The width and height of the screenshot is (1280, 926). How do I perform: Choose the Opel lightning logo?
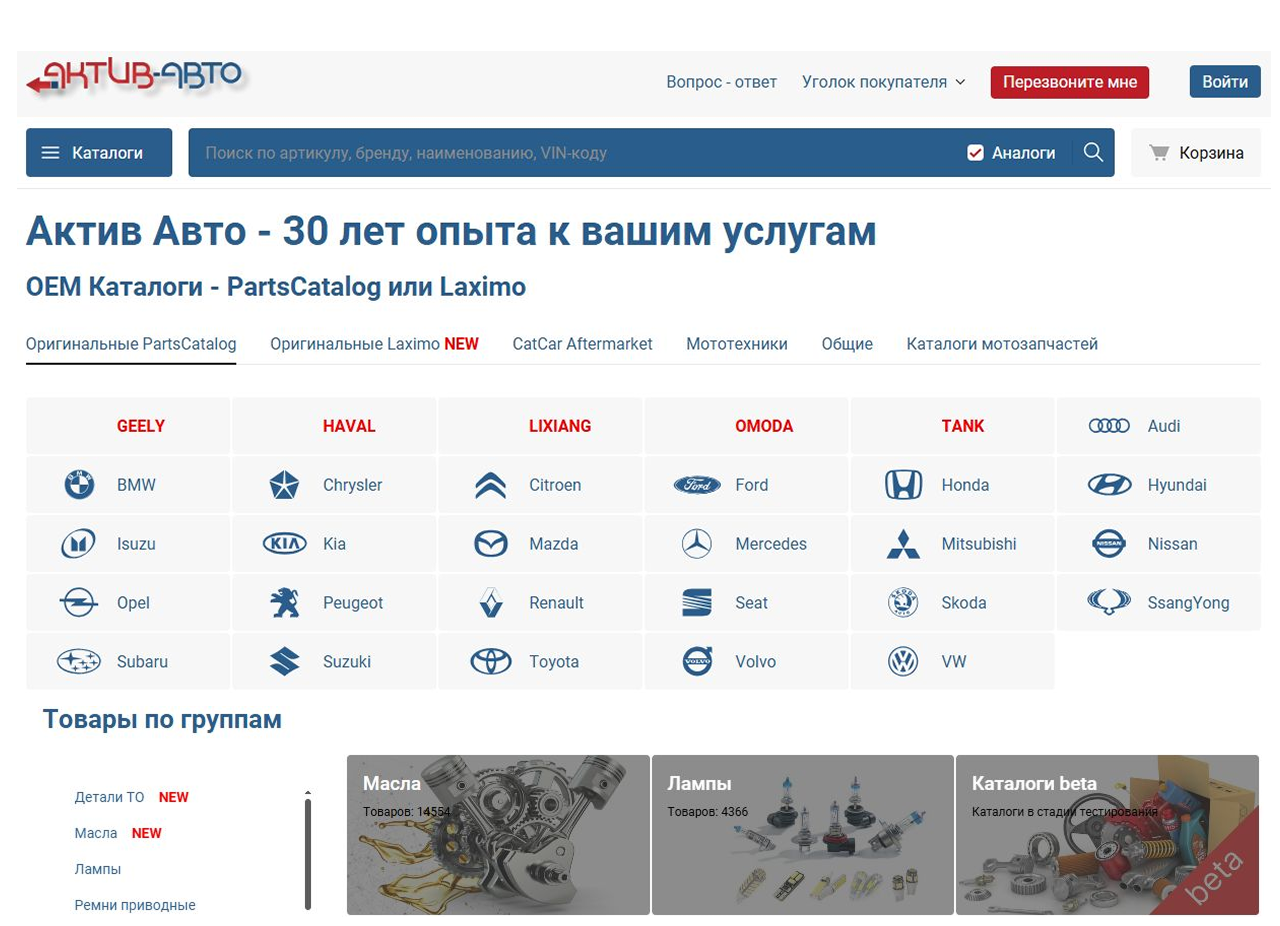[x=79, y=603]
